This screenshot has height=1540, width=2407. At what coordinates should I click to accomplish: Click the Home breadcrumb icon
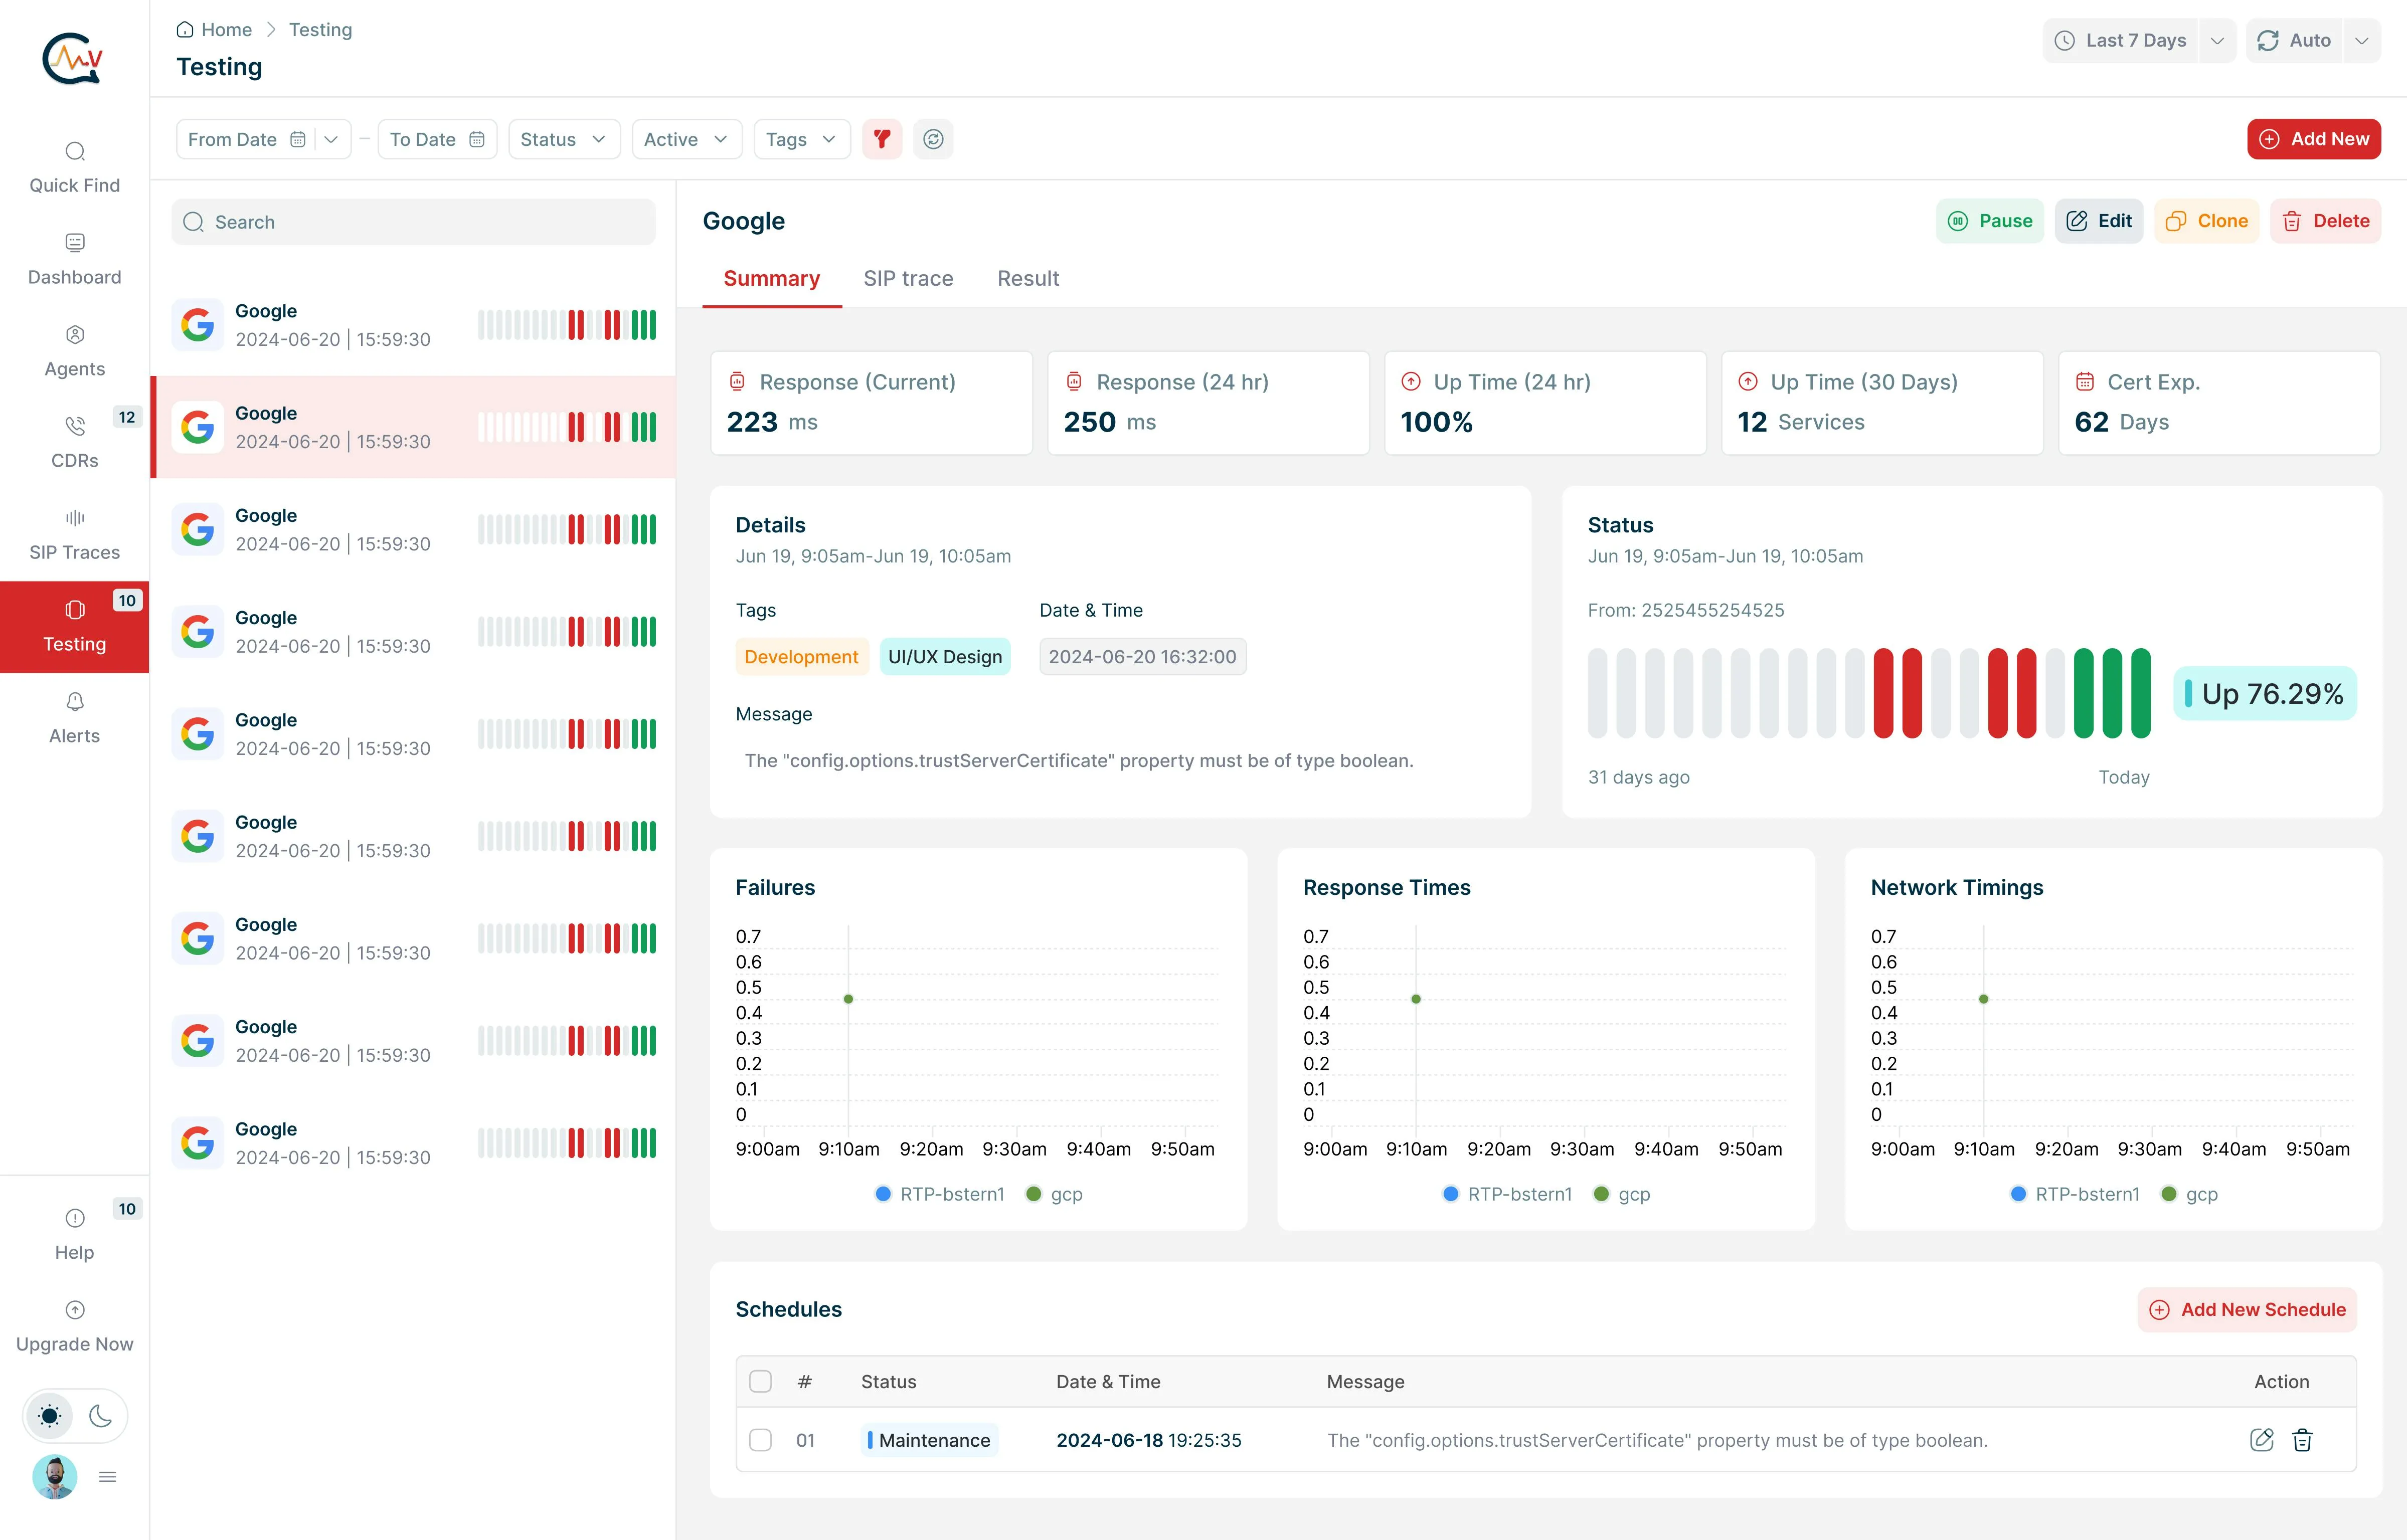tap(185, 30)
